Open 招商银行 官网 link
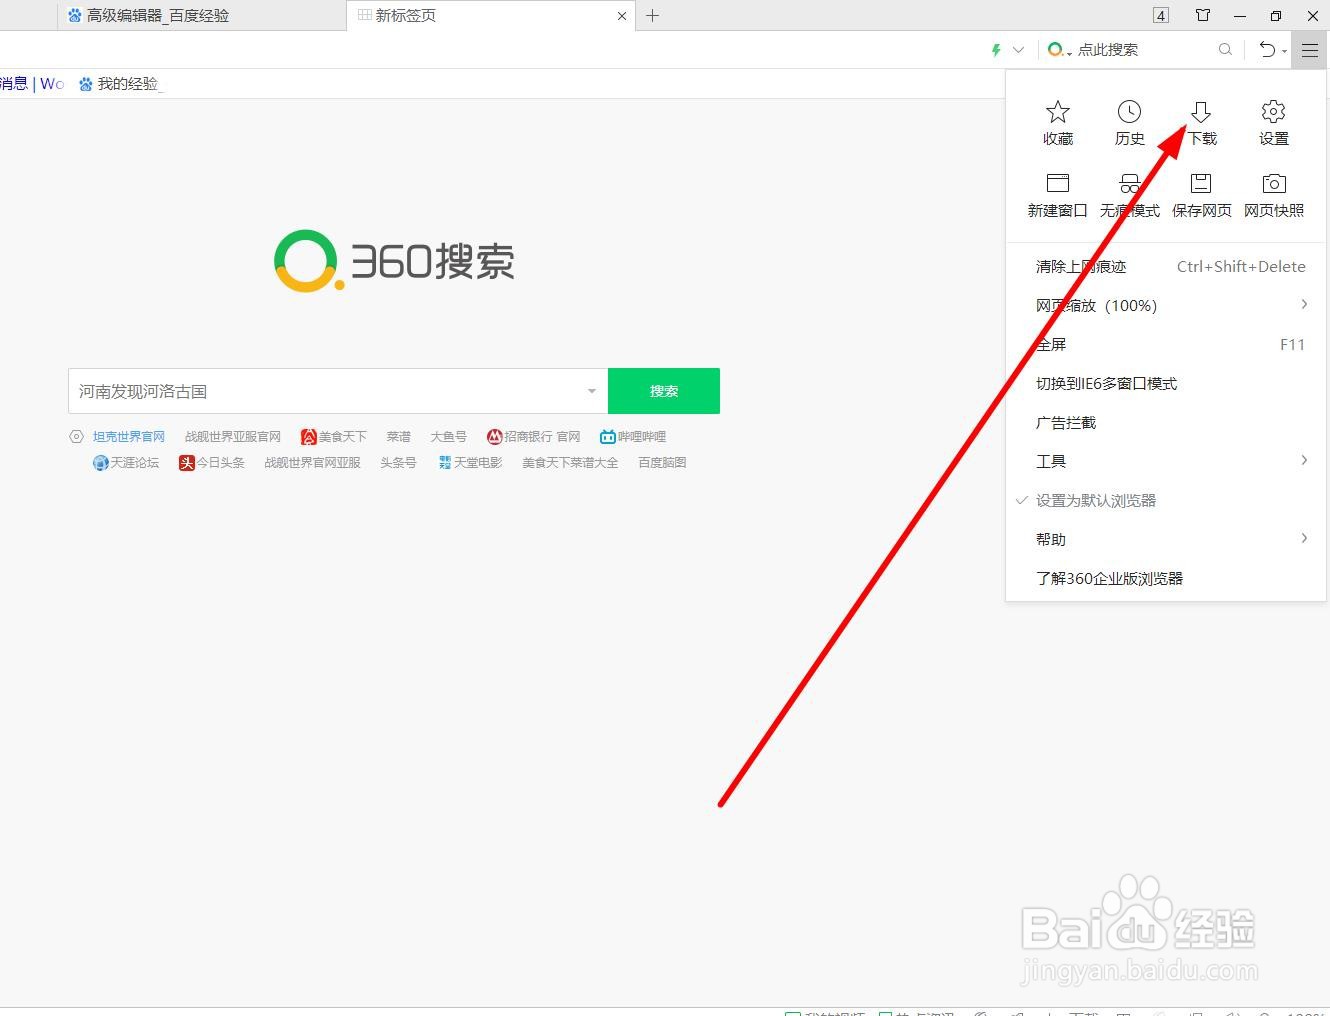The width and height of the screenshot is (1330, 1016). point(533,437)
